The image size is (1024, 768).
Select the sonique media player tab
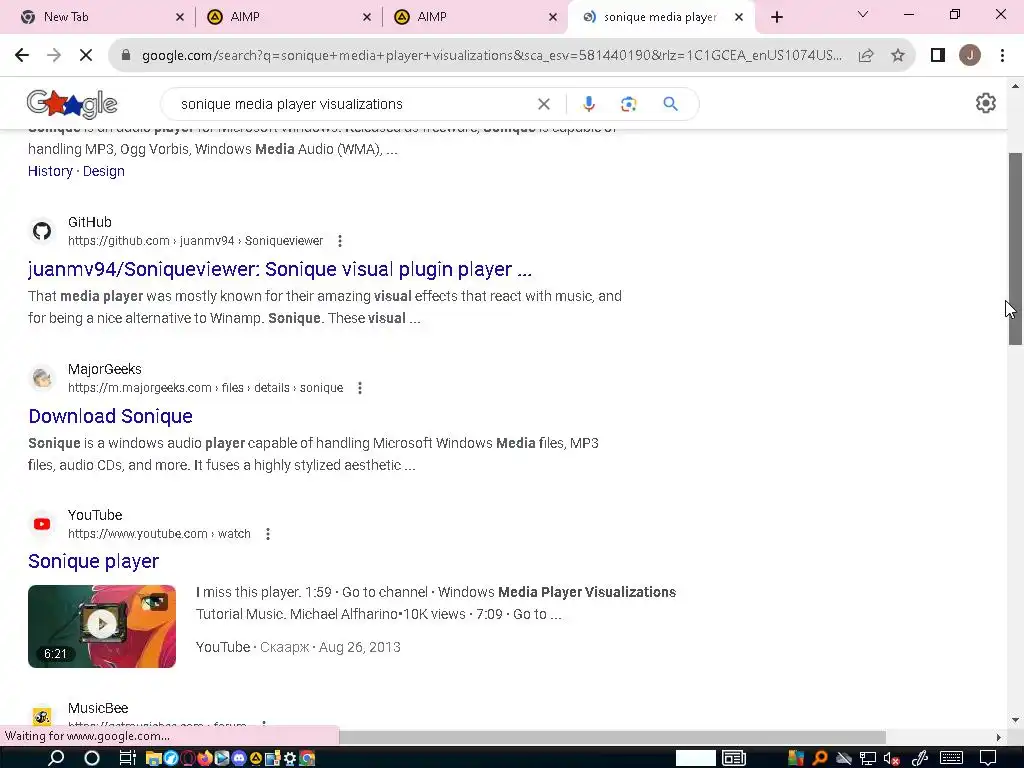tap(660, 17)
